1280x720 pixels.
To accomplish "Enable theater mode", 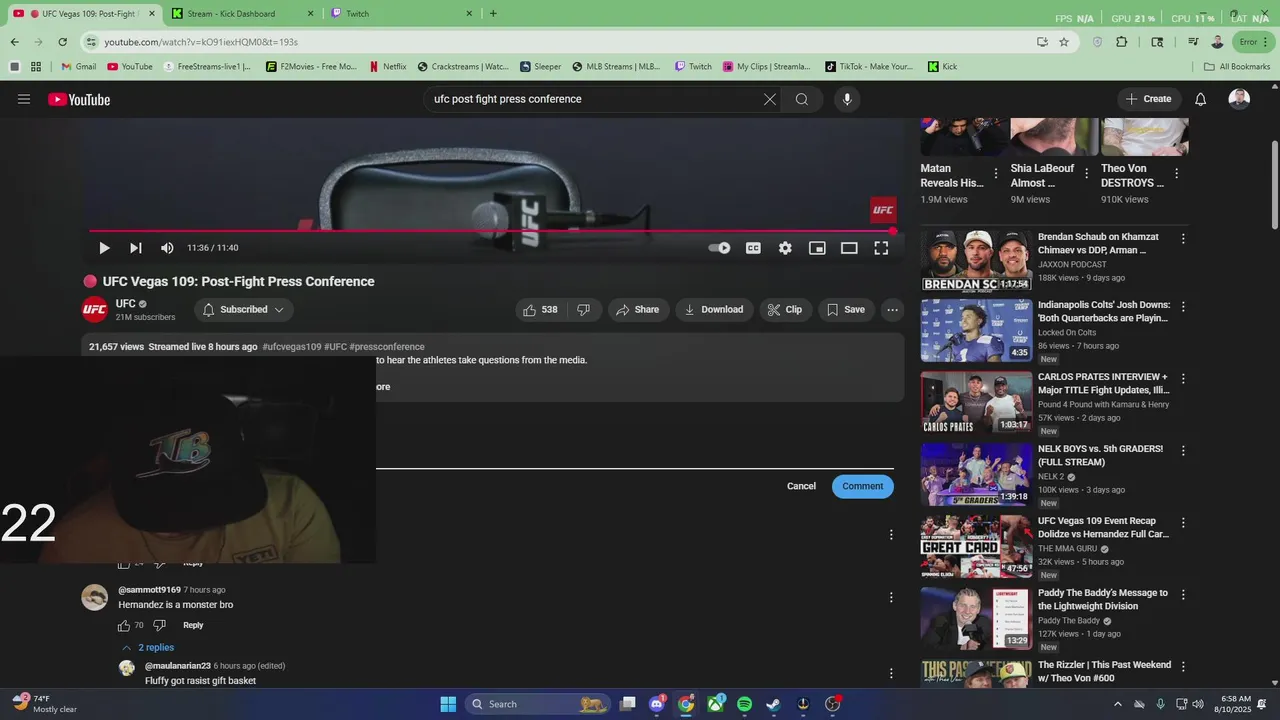I will 849,248.
